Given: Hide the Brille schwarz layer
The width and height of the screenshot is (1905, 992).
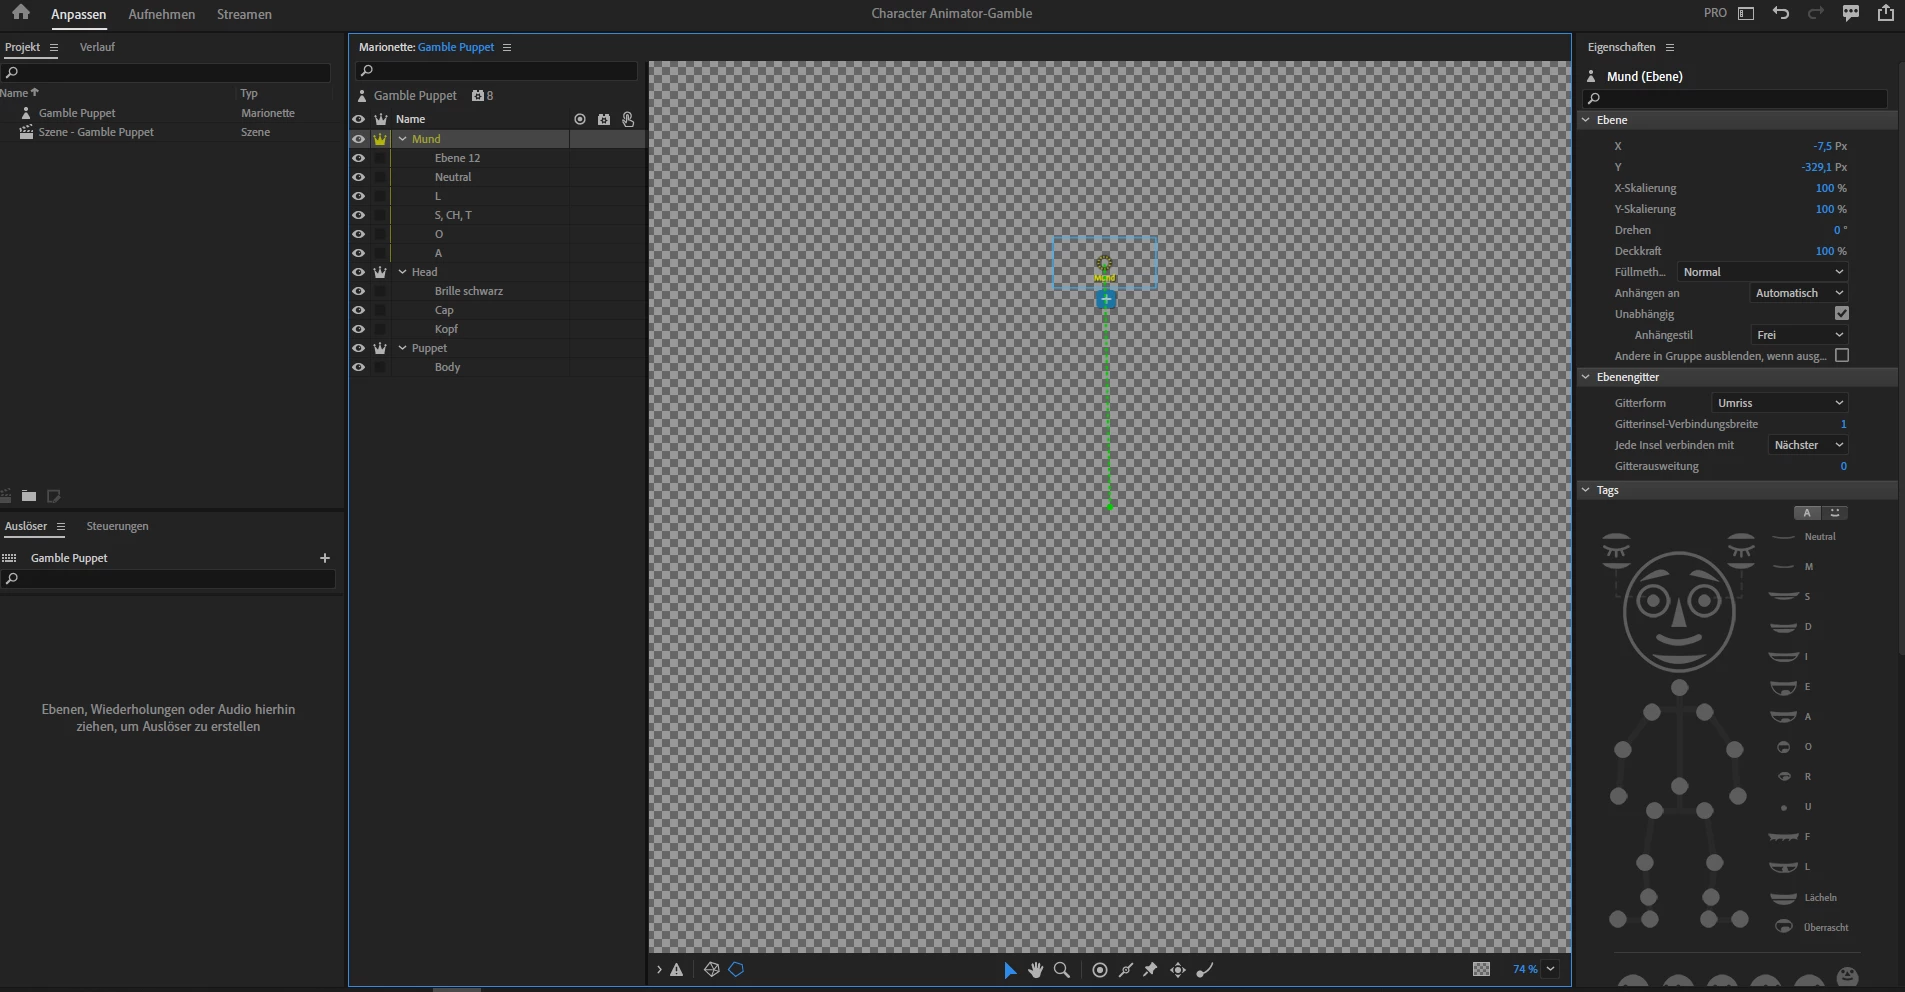Looking at the screenshot, I should click(358, 291).
